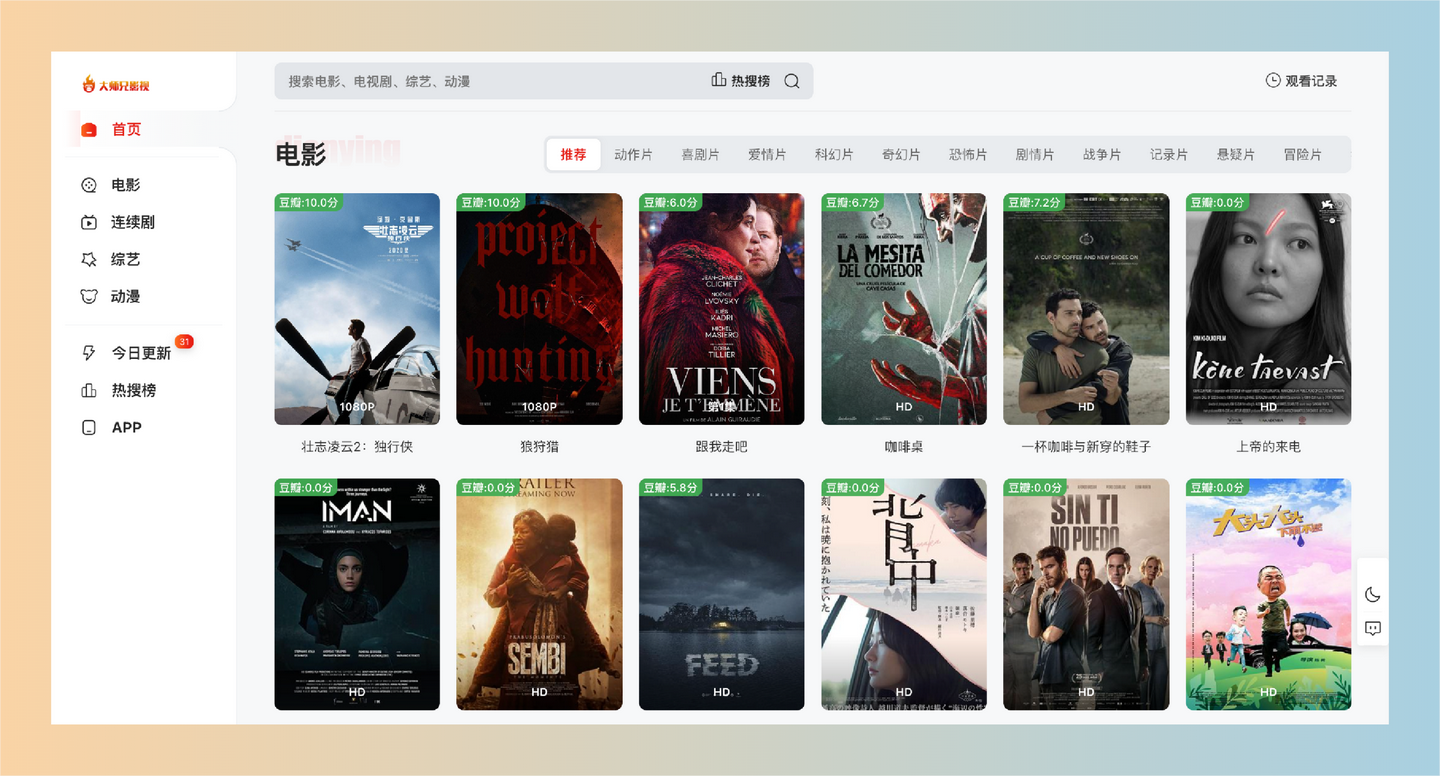The height and width of the screenshot is (776, 1440).
Task: Switch to the 动作片 tab
Action: pos(633,154)
